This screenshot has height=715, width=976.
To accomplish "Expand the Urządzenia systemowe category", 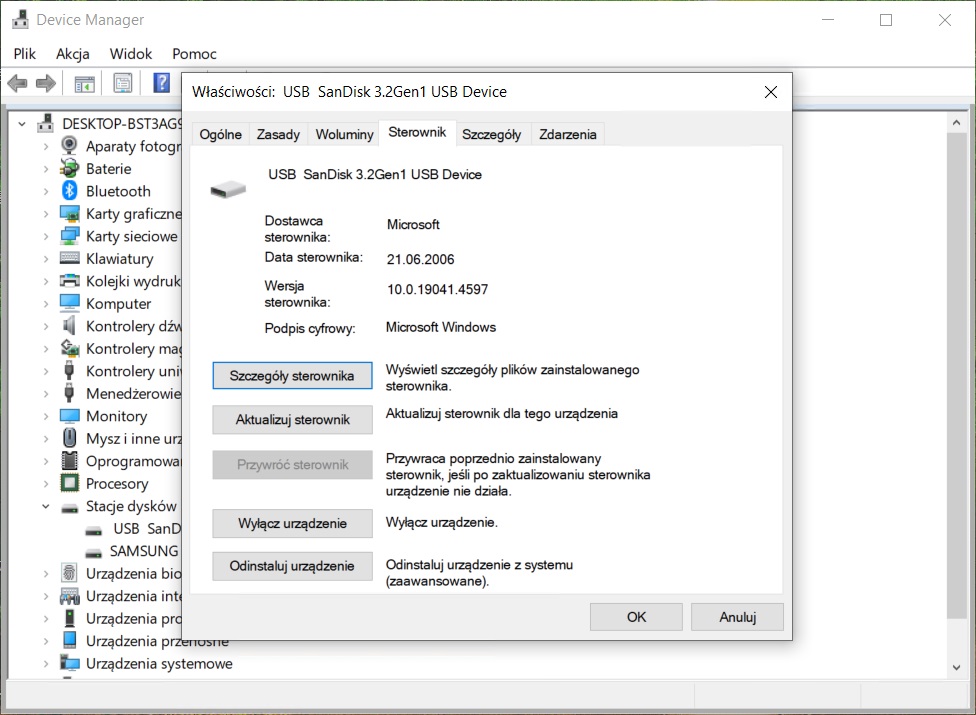I will [45, 663].
